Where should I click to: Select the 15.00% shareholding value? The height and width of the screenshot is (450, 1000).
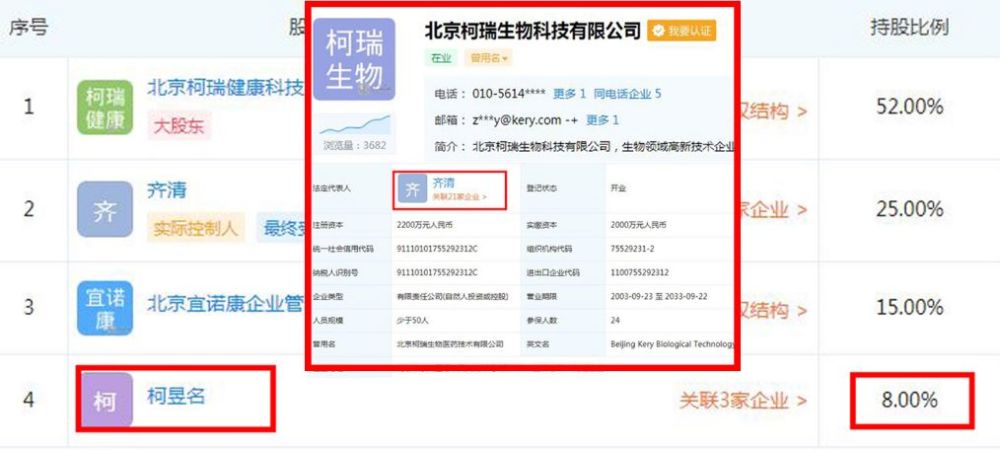pos(909,308)
